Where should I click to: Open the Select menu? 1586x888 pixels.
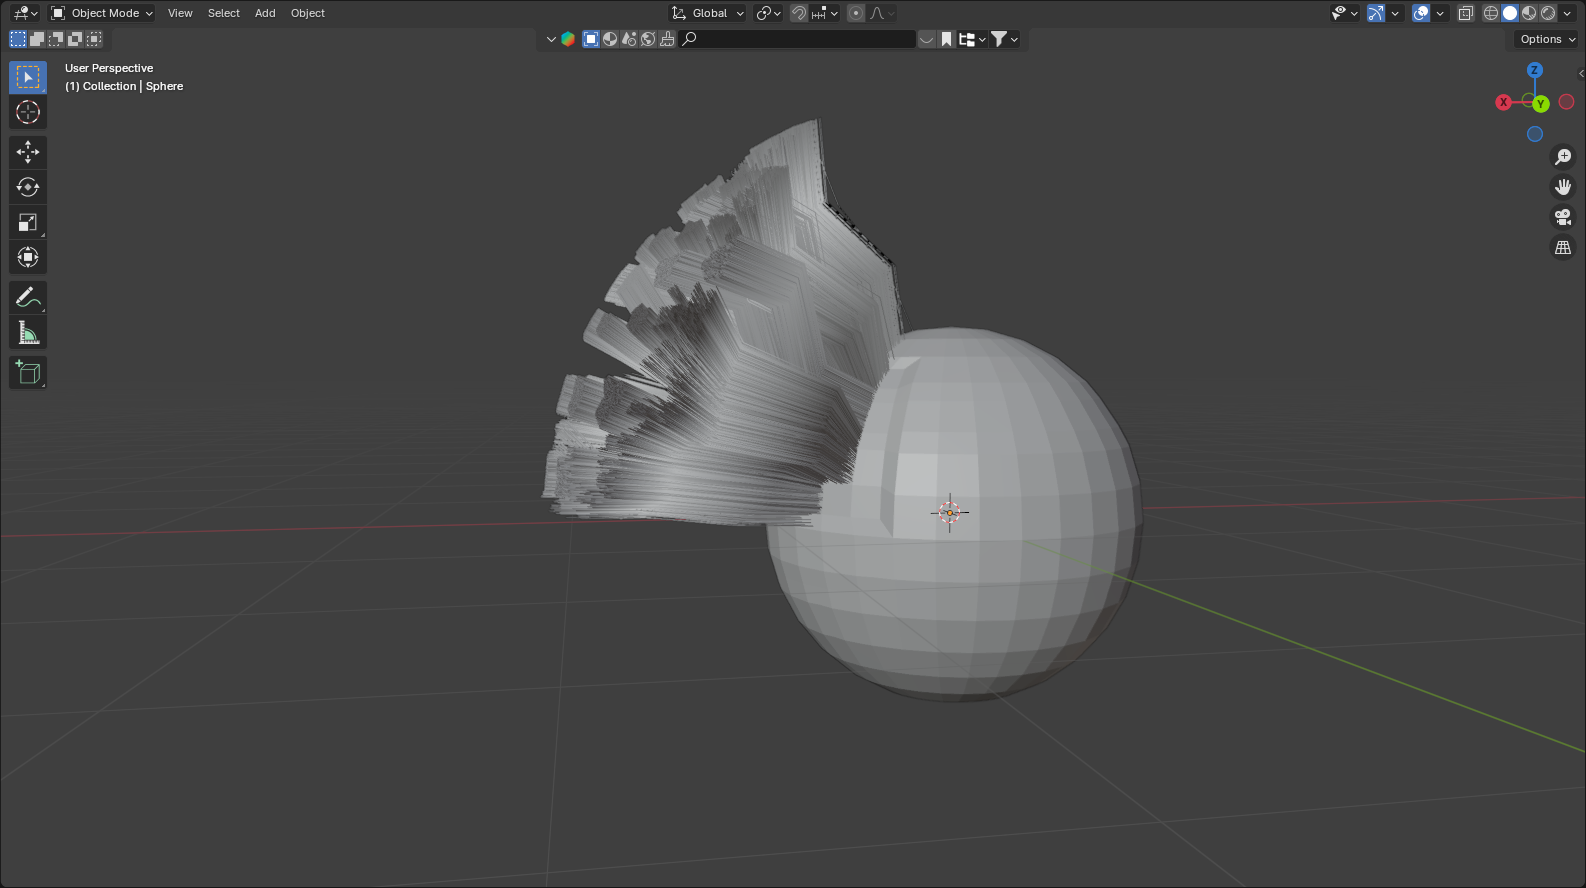(224, 13)
